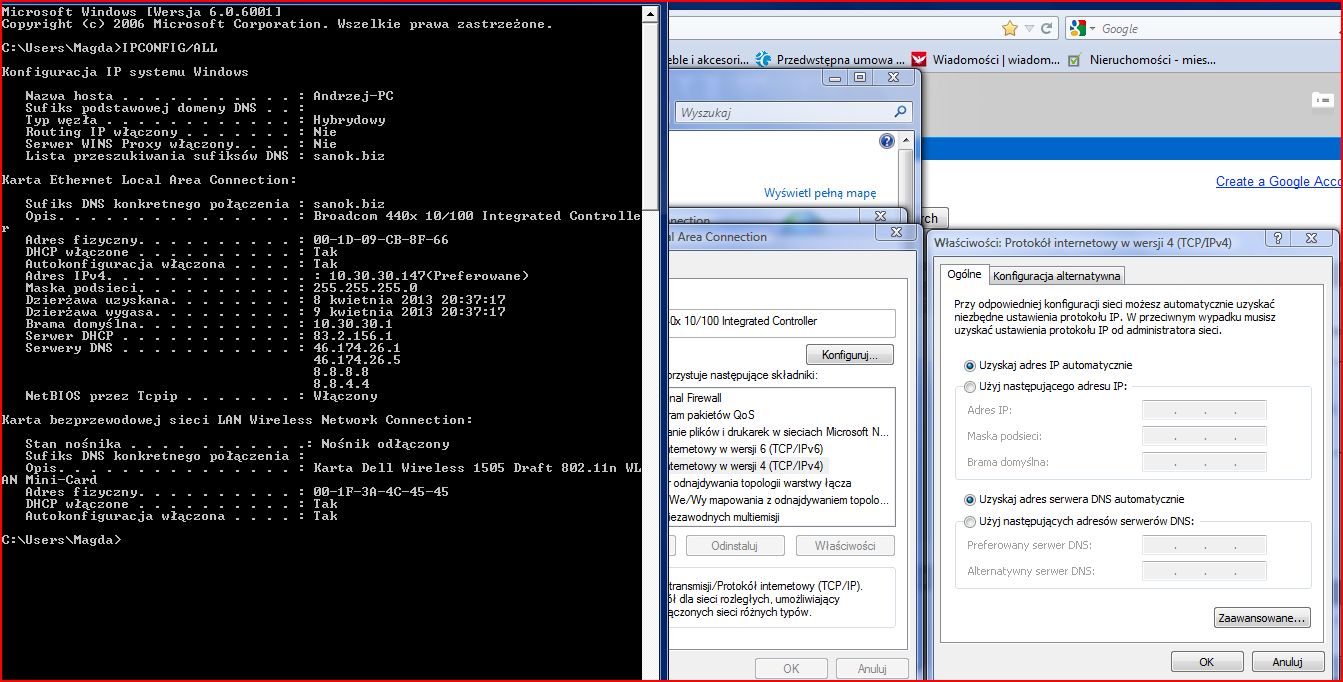Image resolution: width=1343 pixels, height=682 pixels.
Task: Click the Alternatywny serwer DNS field
Action: (x=1204, y=572)
